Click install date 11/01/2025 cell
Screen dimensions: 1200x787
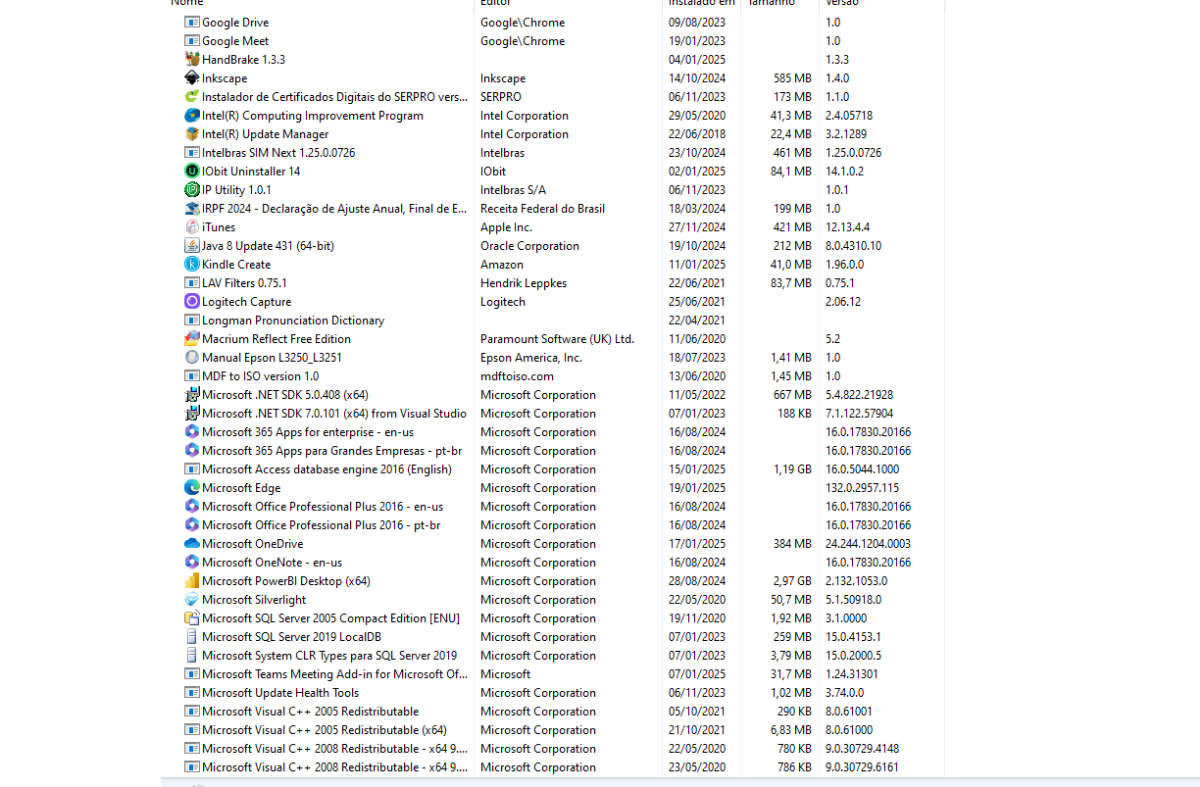697,264
